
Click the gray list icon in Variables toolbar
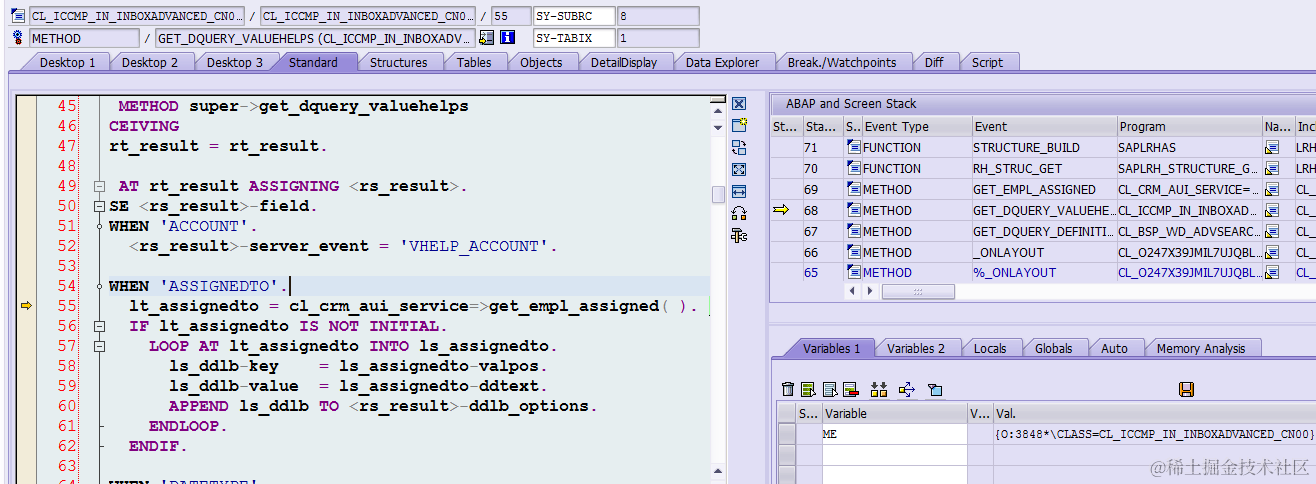[x=829, y=389]
